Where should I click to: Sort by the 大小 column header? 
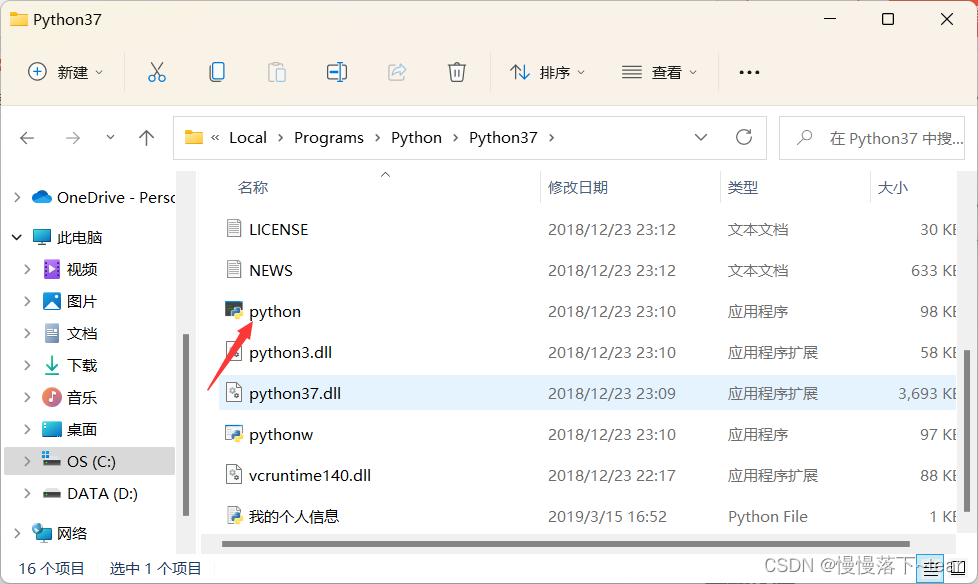[x=892, y=187]
